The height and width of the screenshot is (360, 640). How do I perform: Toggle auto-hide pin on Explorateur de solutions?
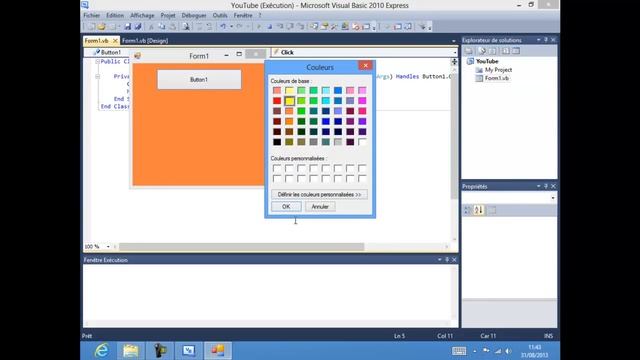point(546,40)
